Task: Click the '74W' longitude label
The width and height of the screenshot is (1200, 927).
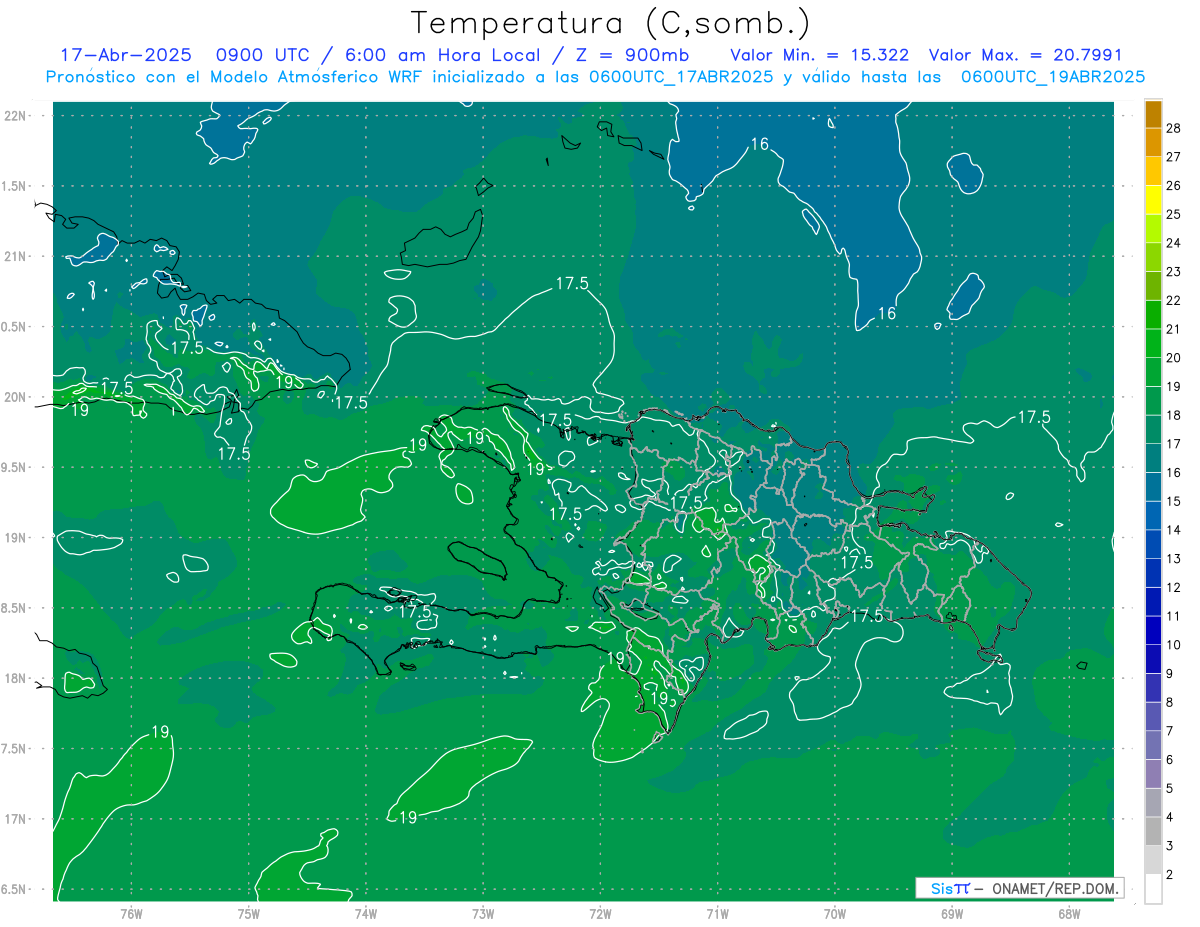Action: tap(365, 914)
